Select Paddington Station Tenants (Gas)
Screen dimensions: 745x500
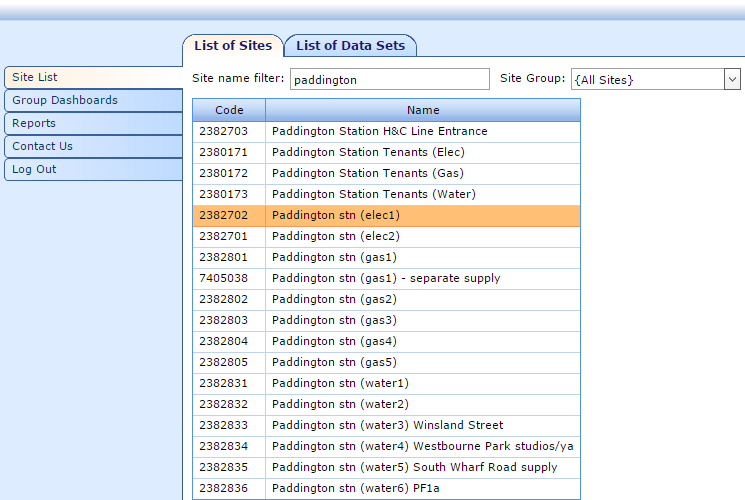point(386,173)
